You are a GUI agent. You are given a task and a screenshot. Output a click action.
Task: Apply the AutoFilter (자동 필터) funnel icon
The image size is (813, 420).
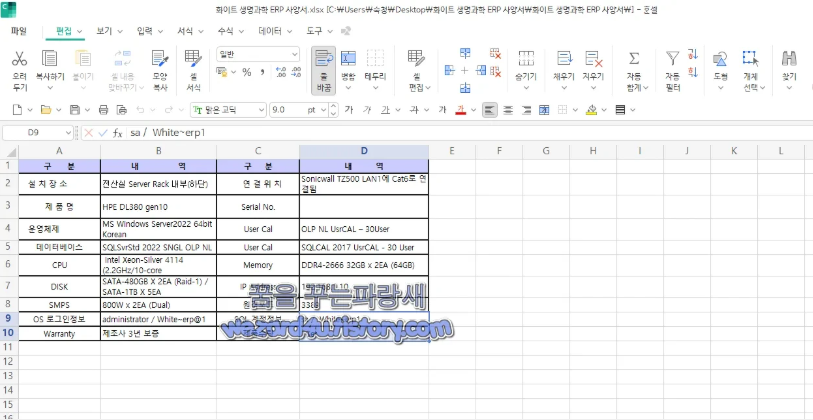[673, 59]
